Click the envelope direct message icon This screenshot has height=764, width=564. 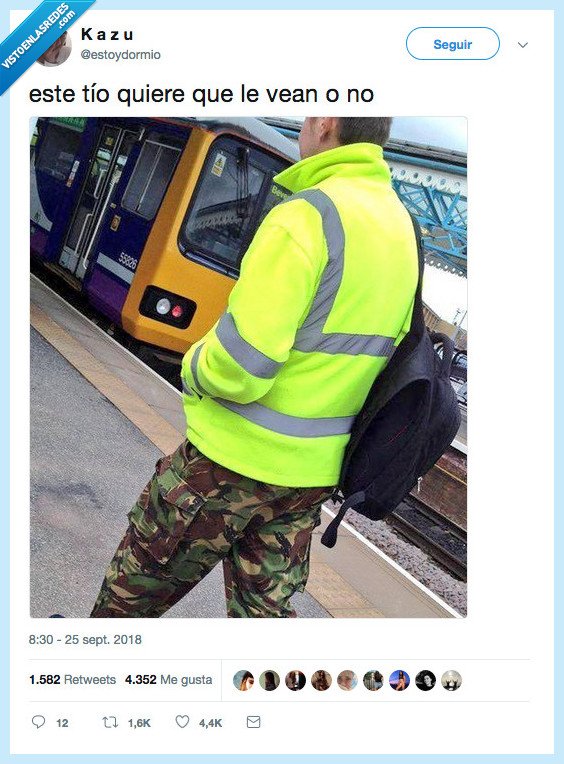253,722
